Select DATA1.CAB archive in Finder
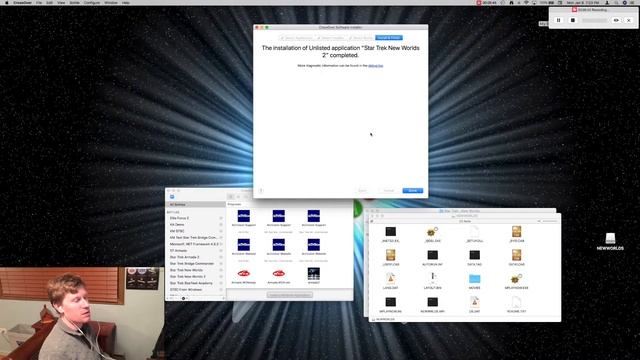640x360 pixels. (516, 257)
